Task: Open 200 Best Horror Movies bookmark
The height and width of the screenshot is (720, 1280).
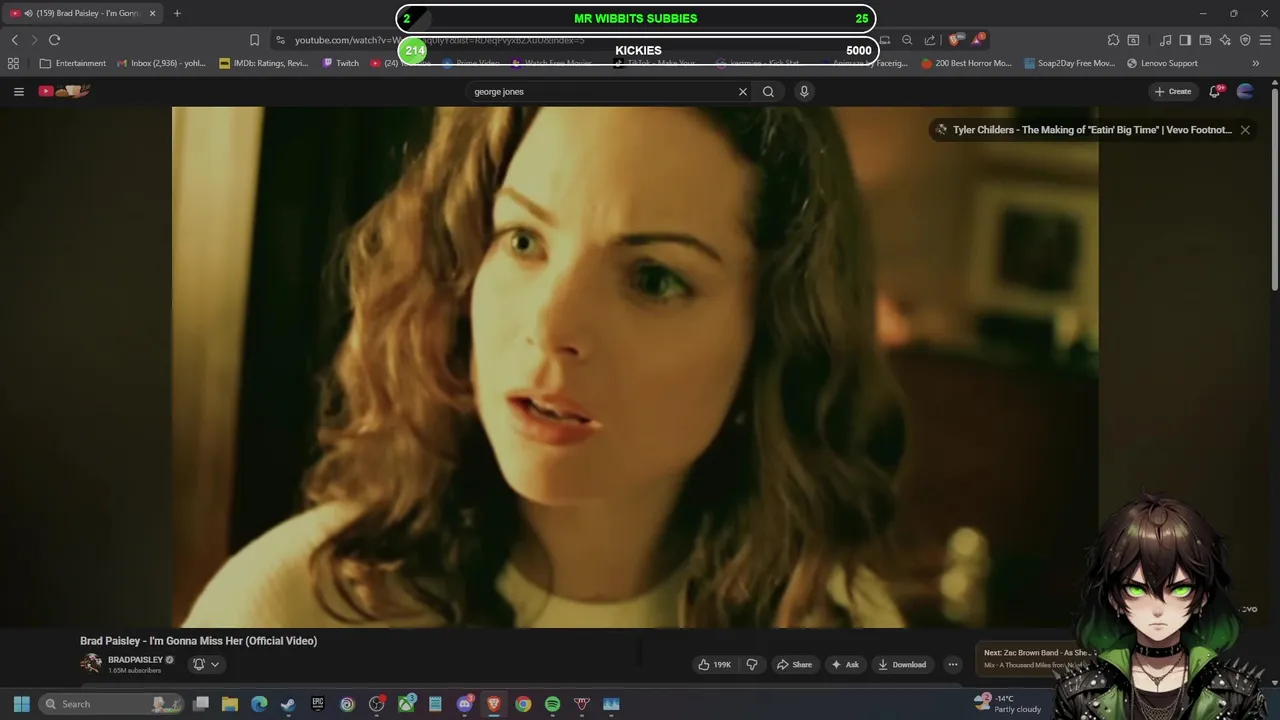Action: coord(967,63)
